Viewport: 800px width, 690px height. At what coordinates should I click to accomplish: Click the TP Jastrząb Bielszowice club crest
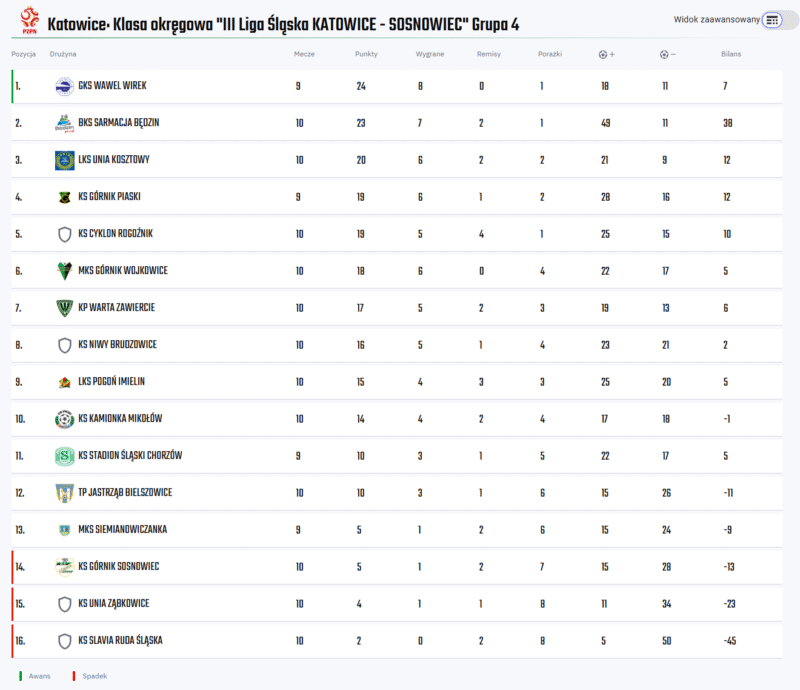[x=65, y=493]
